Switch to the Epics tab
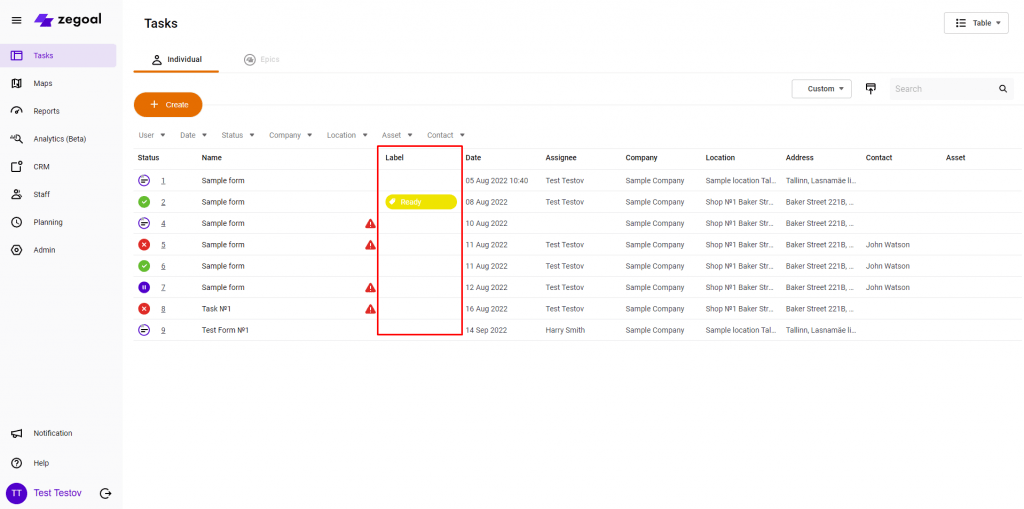 click(262, 60)
